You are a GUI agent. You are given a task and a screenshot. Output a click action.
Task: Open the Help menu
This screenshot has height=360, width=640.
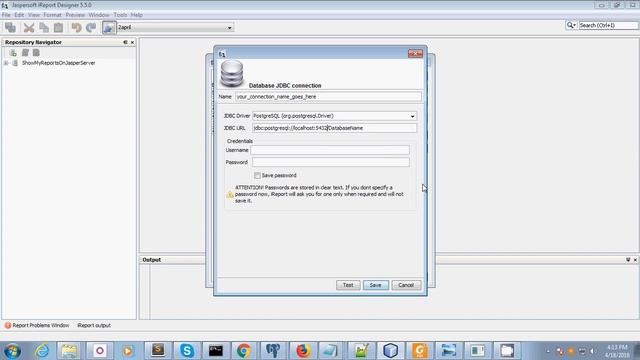[x=137, y=15]
